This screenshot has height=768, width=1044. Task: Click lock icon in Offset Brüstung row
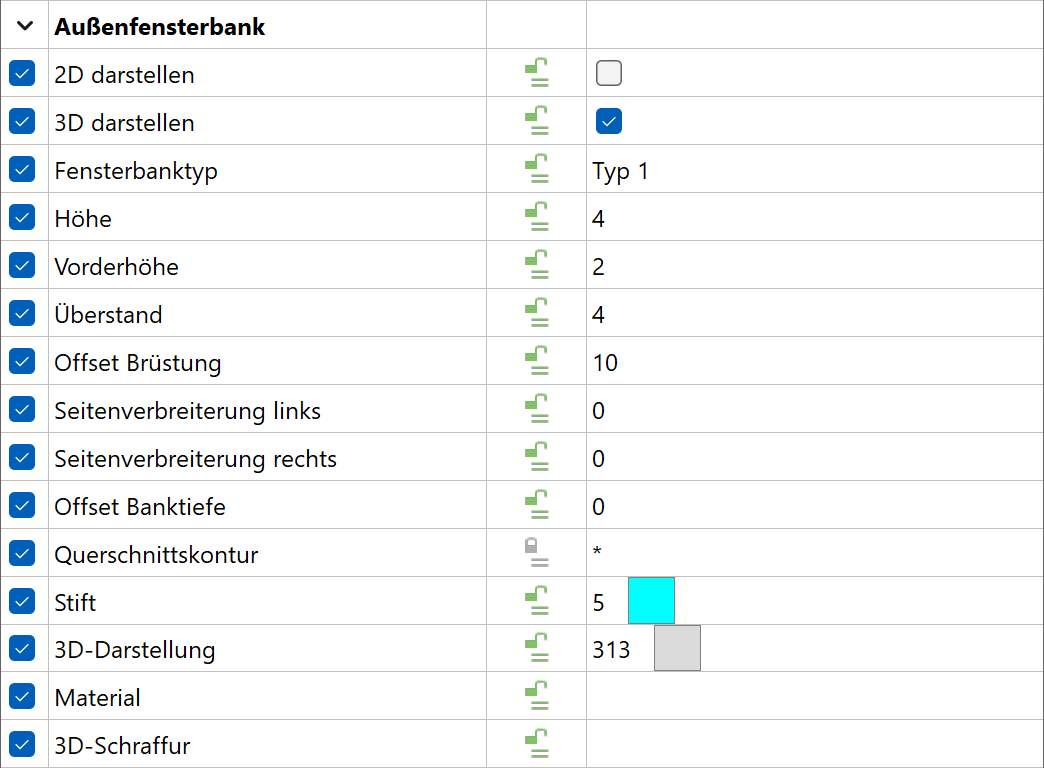click(x=537, y=360)
